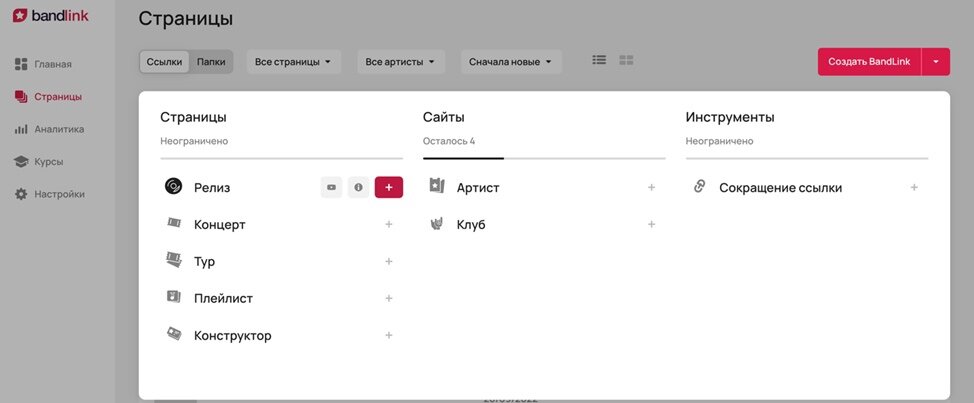Switch to the Папки tab
The height and width of the screenshot is (403, 974).
(x=211, y=62)
